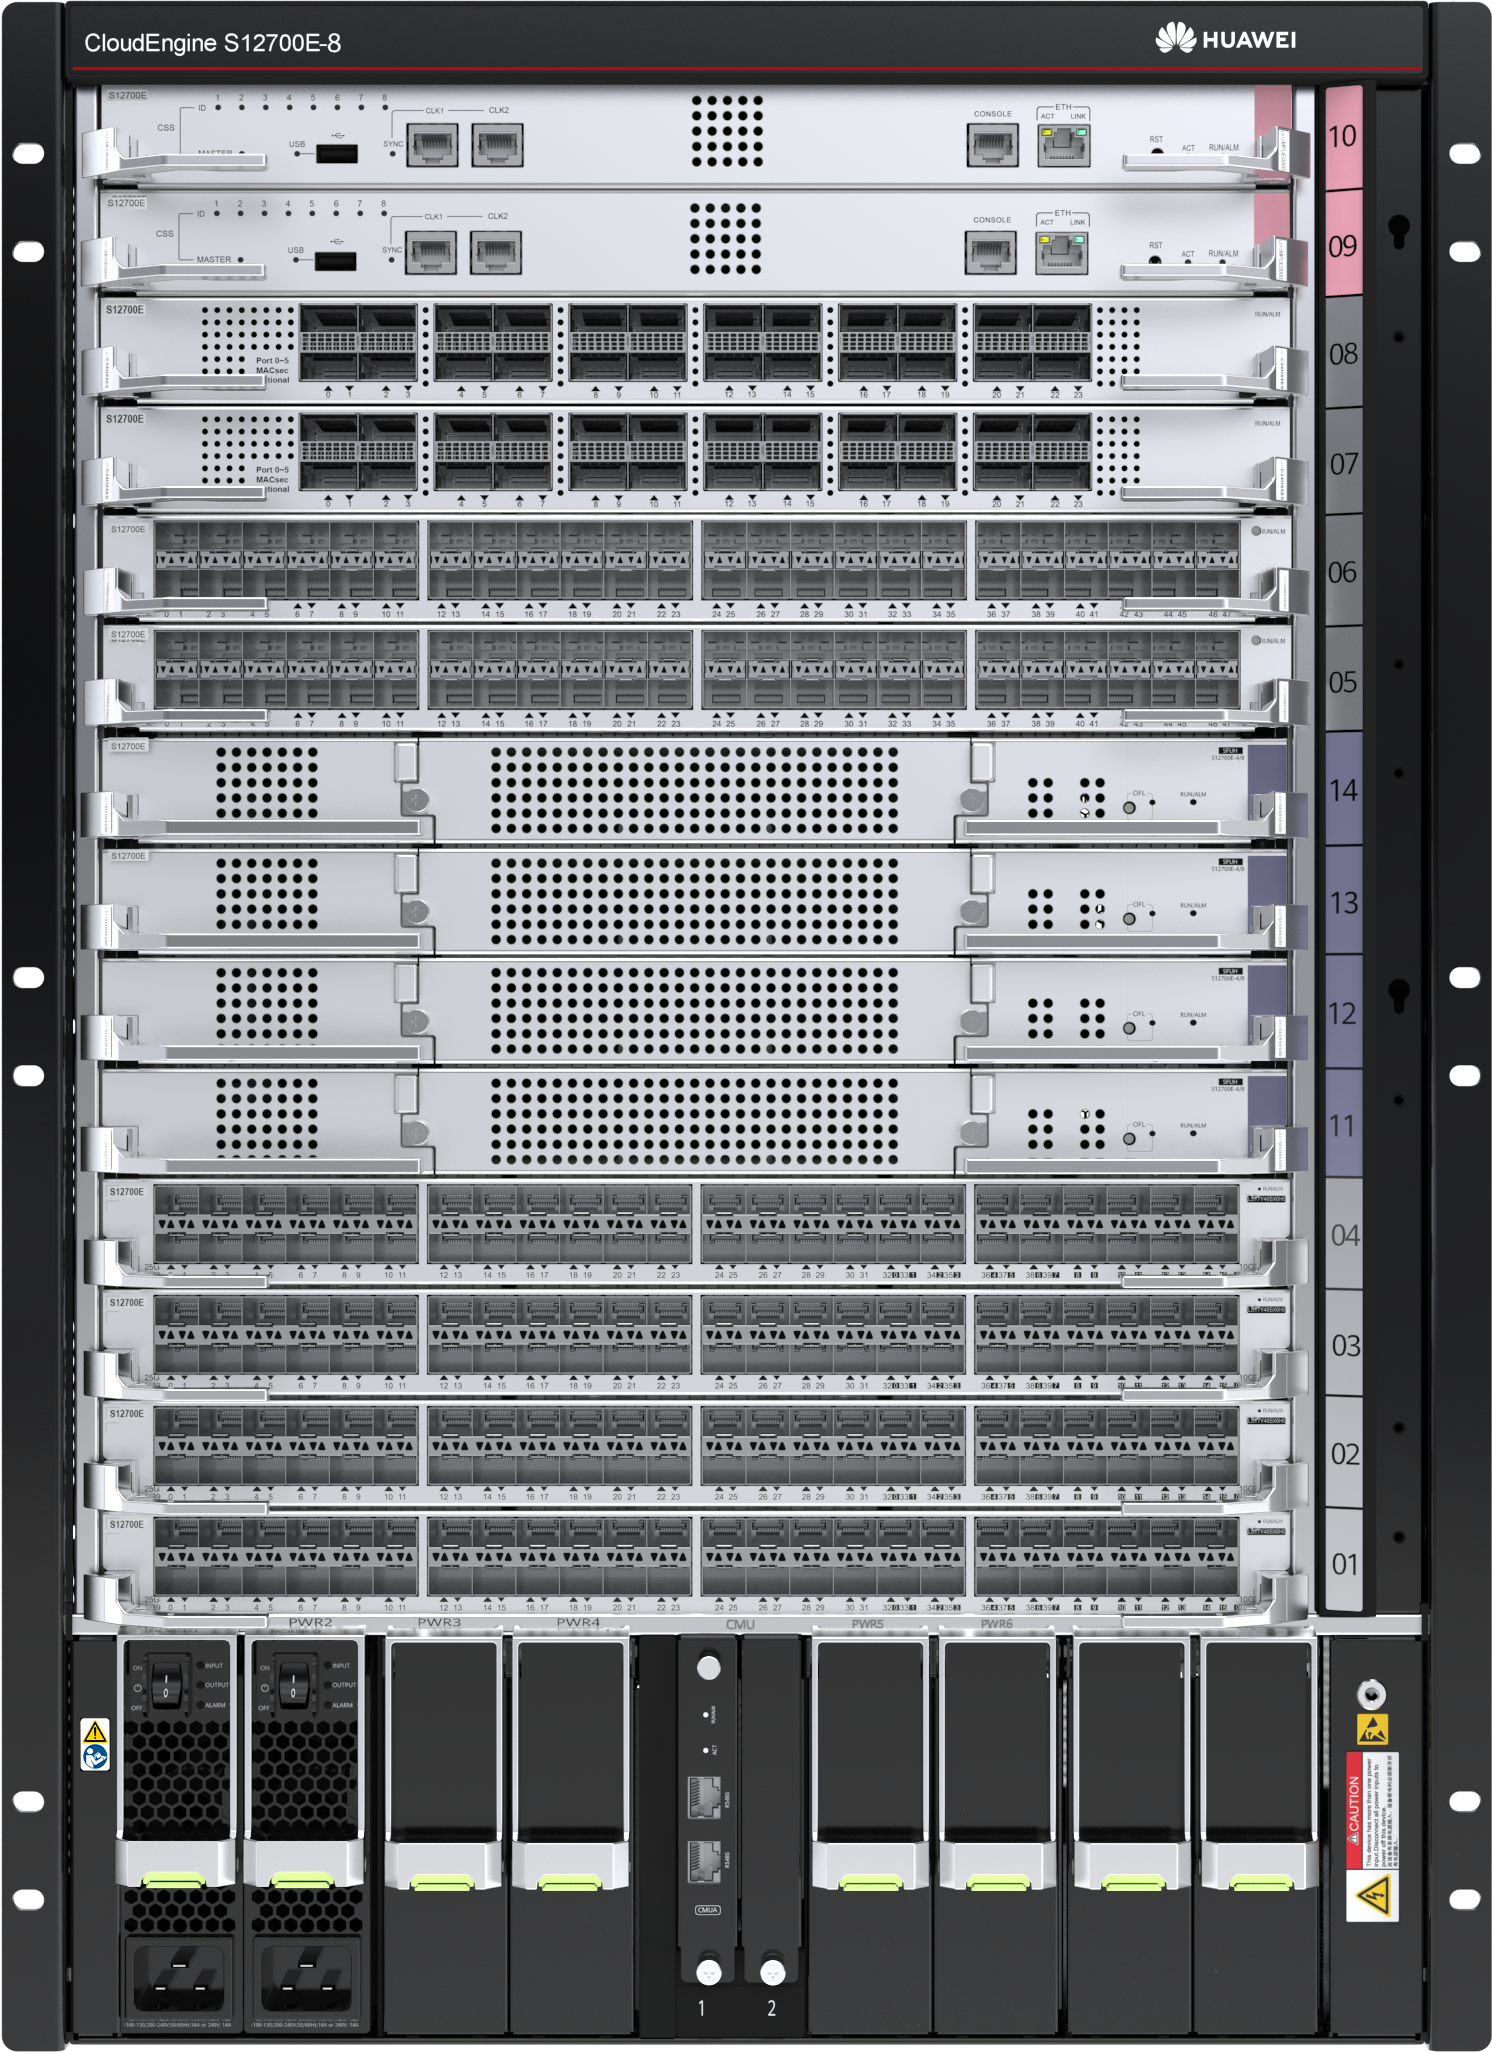Click the ESD grounding jack above the ESD symbol

pyautogui.click(x=1371, y=1694)
